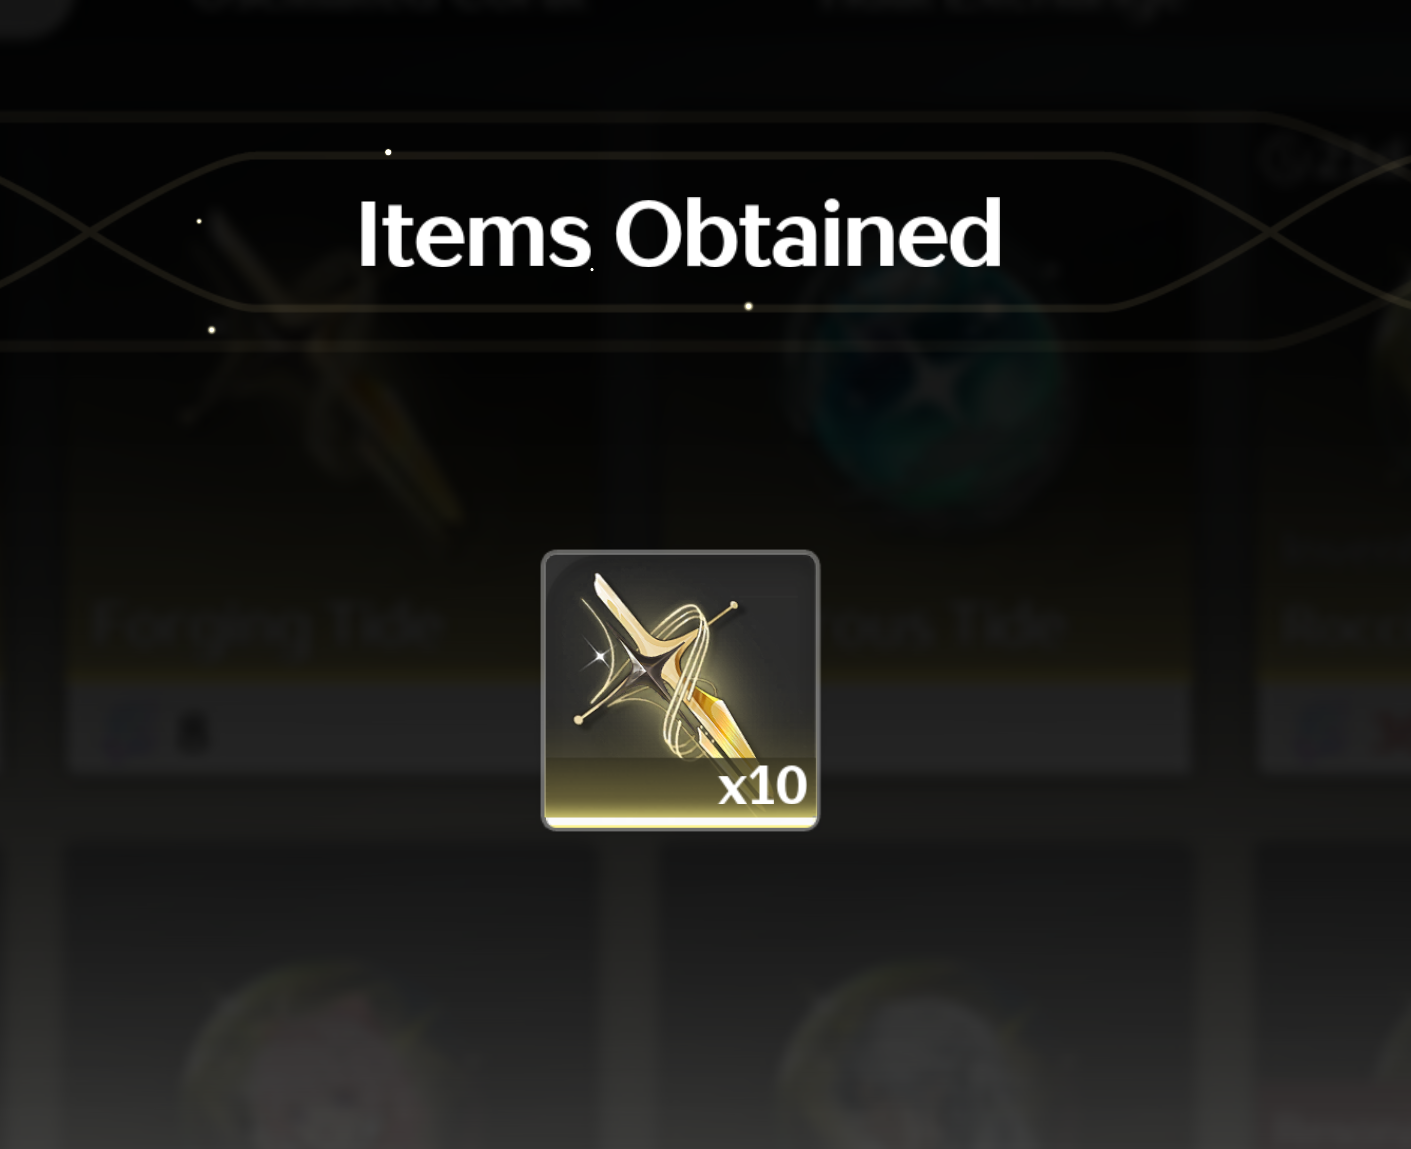Click the golden rarity bar under the reward
The image size is (1411, 1149).
(x=680, y=821)
